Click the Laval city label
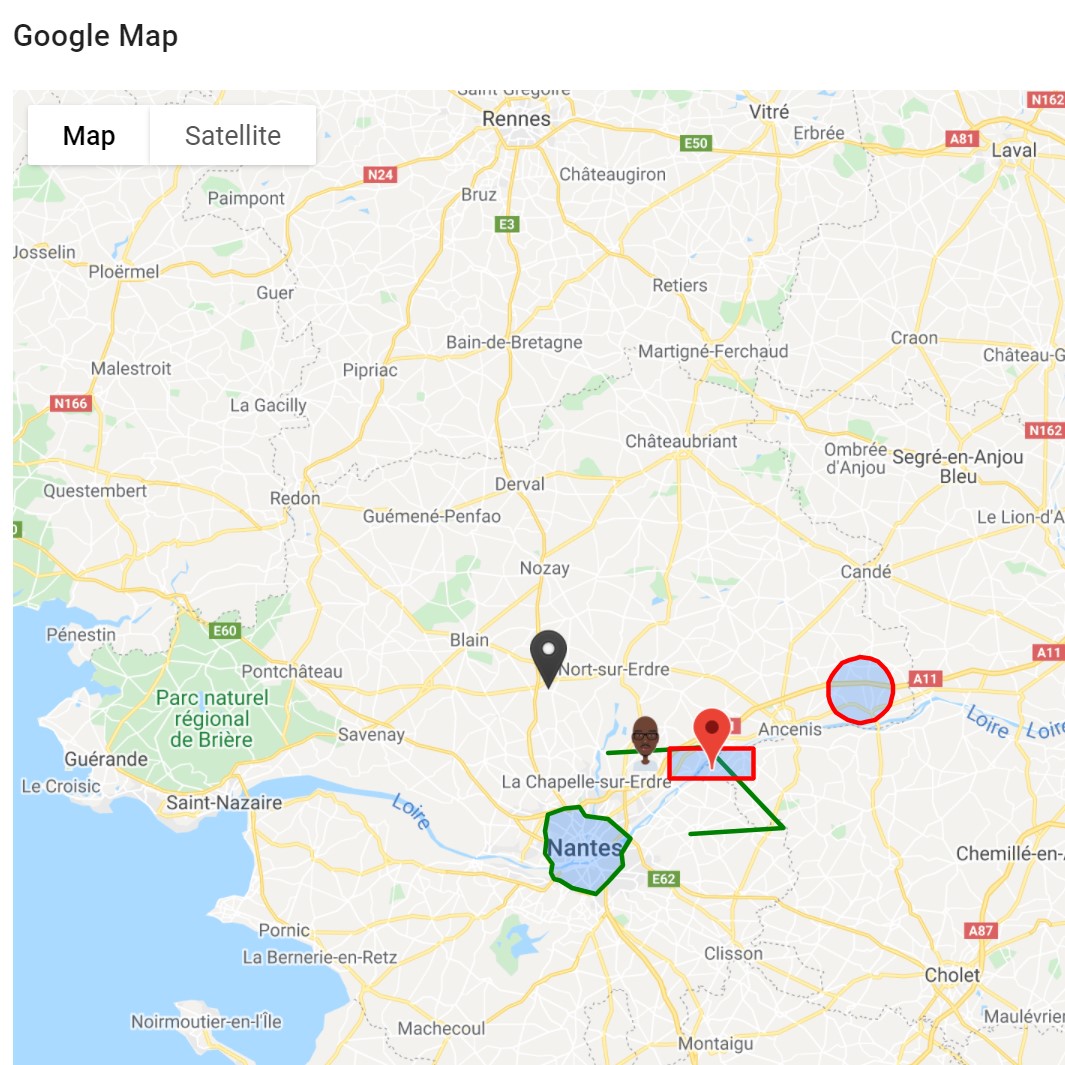The image size is (1065, 1065). [1013, 150]
